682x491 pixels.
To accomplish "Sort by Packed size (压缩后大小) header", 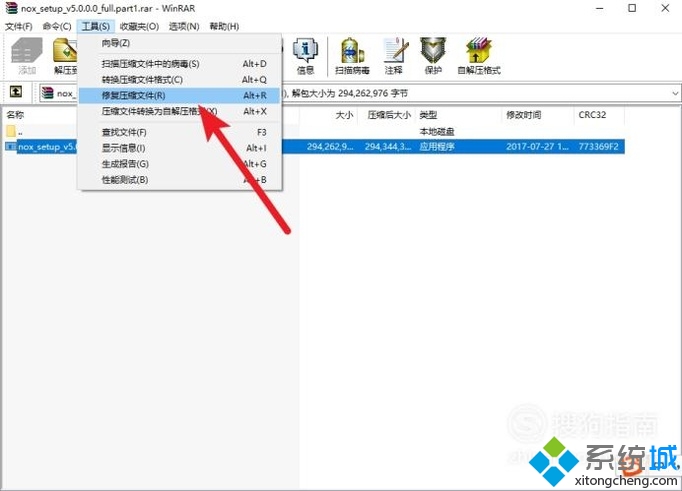I will 387,115.
